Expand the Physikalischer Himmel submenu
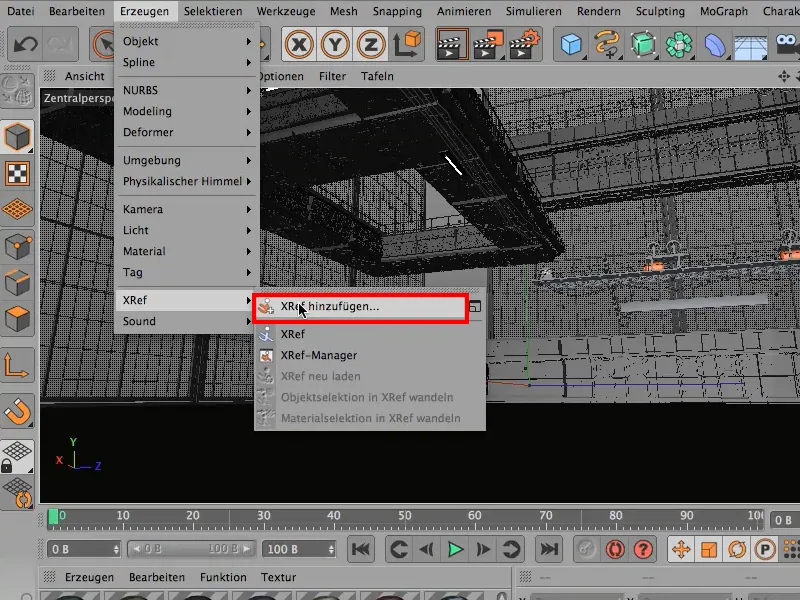This screenshot has height=600, width=800. (x=187, y=181)
